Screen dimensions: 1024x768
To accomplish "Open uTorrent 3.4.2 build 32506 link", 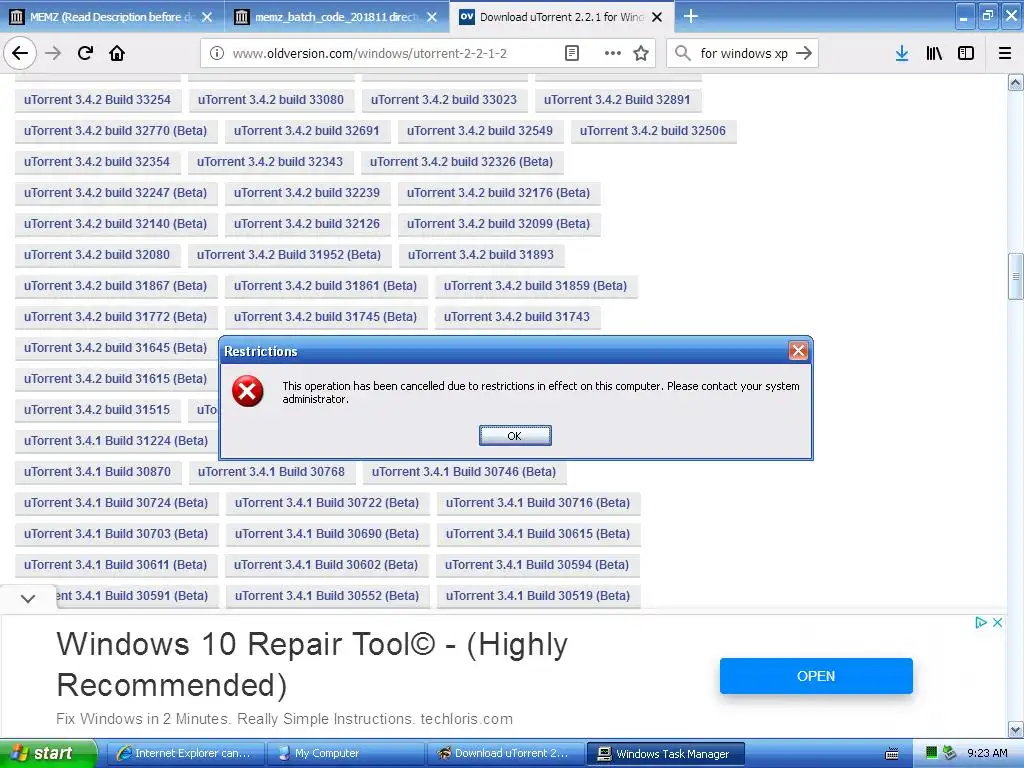I will tap(652, 131).
